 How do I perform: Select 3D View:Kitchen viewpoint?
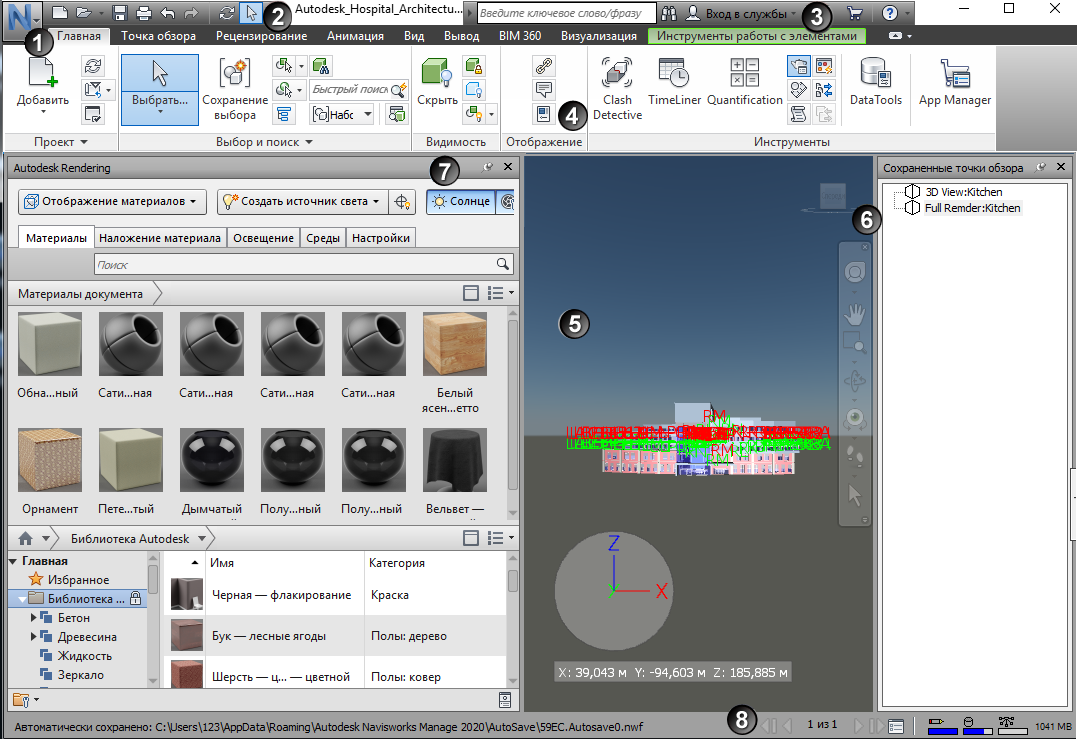click(x=963, y=192)
